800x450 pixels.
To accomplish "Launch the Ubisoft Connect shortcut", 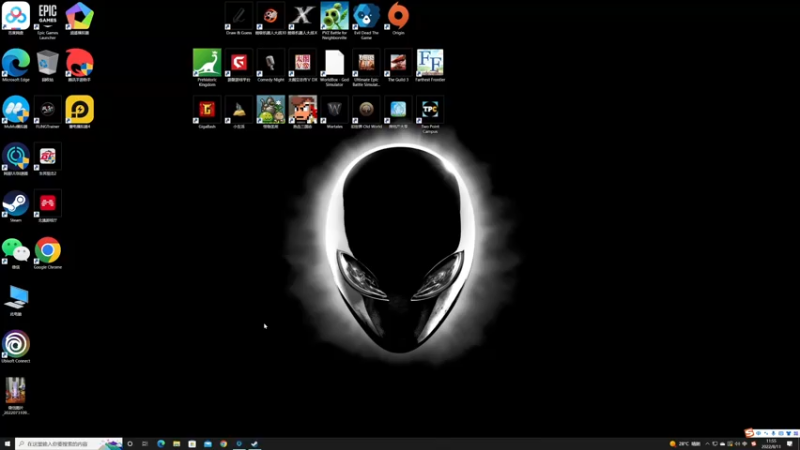I will click(16, 346).
